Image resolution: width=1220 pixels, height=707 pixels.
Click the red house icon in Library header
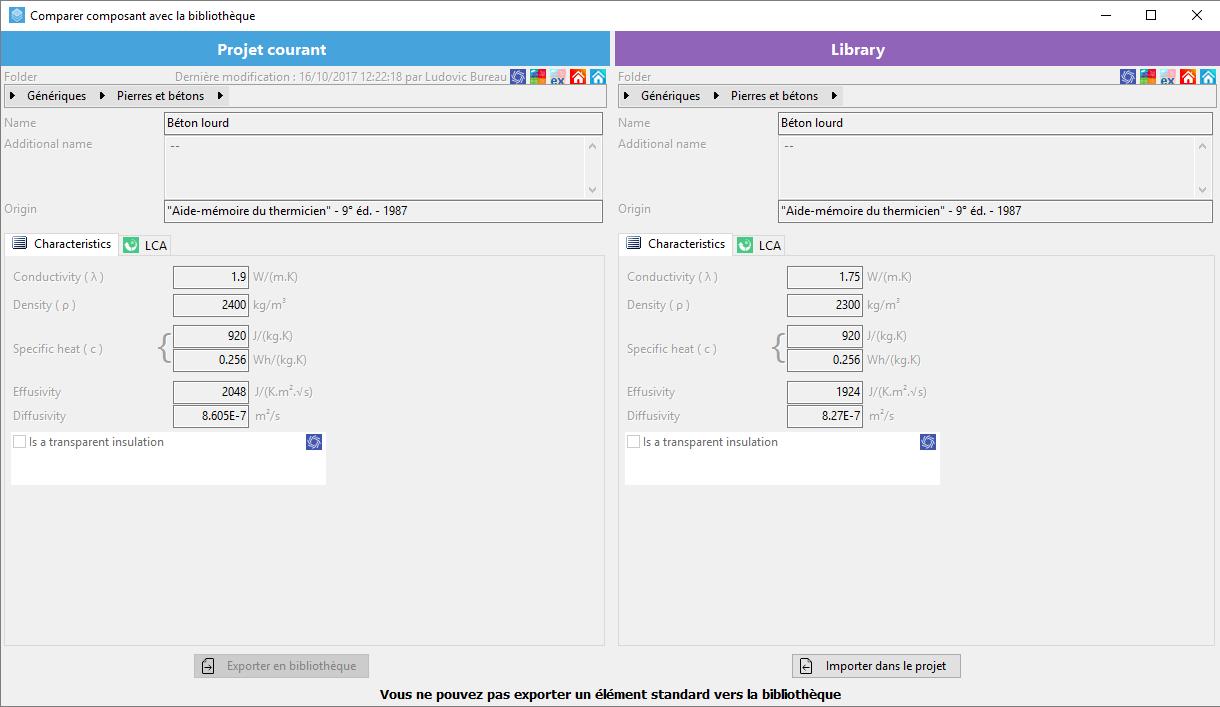(x=1188, y=76)
